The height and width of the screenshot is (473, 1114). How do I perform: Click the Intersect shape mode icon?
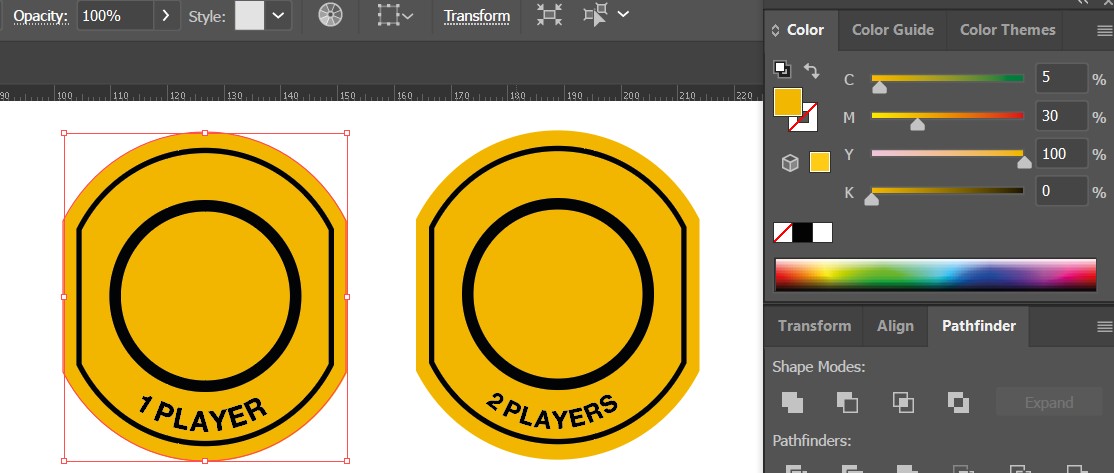pyautogui.click(x=903, y=403)
